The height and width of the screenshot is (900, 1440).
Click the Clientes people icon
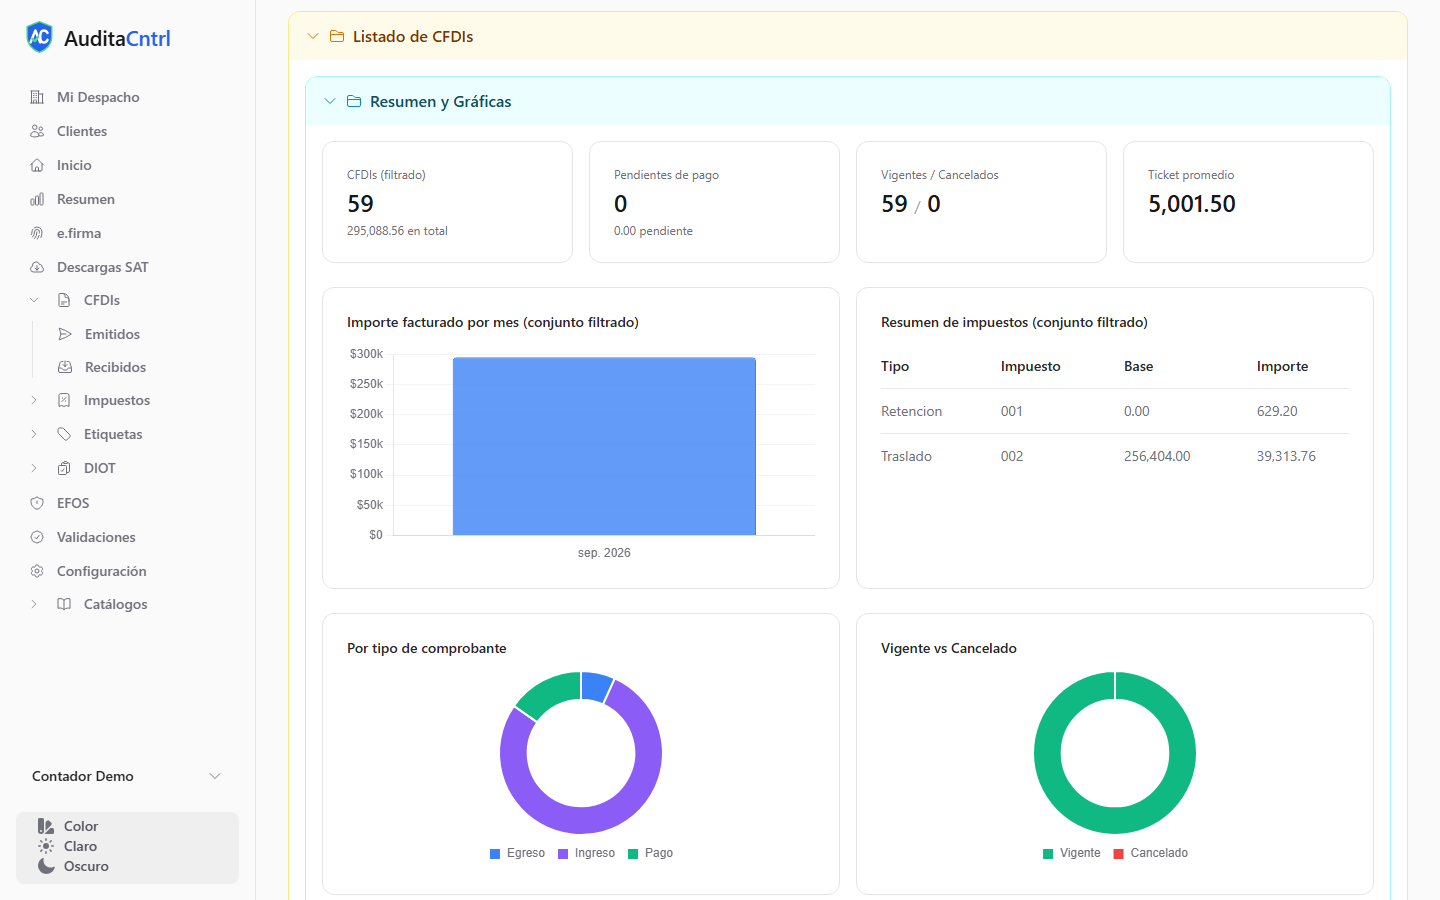point(37,131)
